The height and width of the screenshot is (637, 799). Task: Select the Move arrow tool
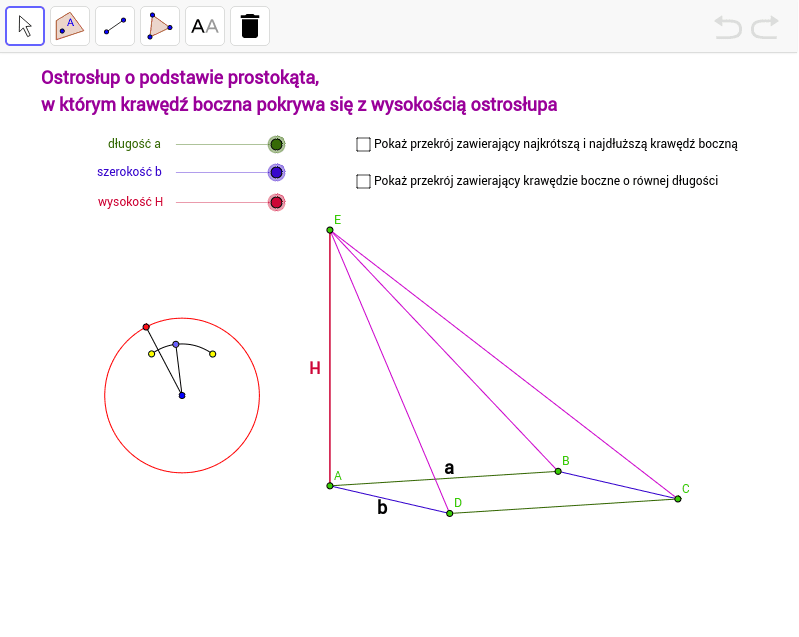coord(25,26)
